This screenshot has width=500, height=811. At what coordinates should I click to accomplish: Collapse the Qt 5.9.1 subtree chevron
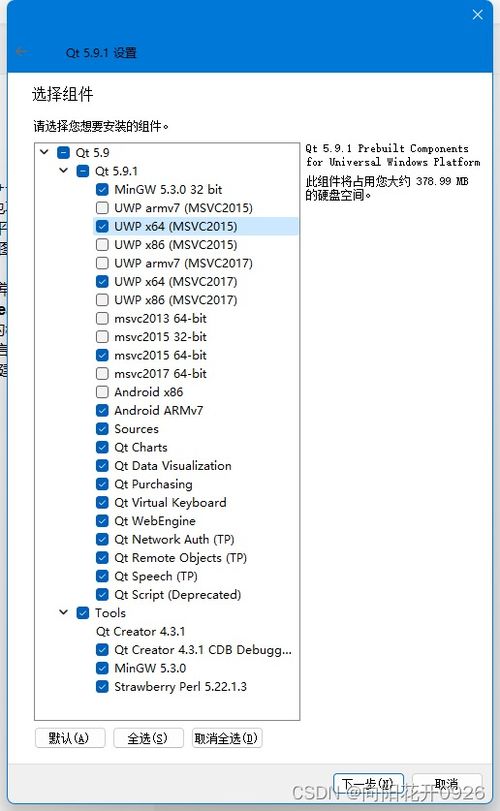(64, 170)
